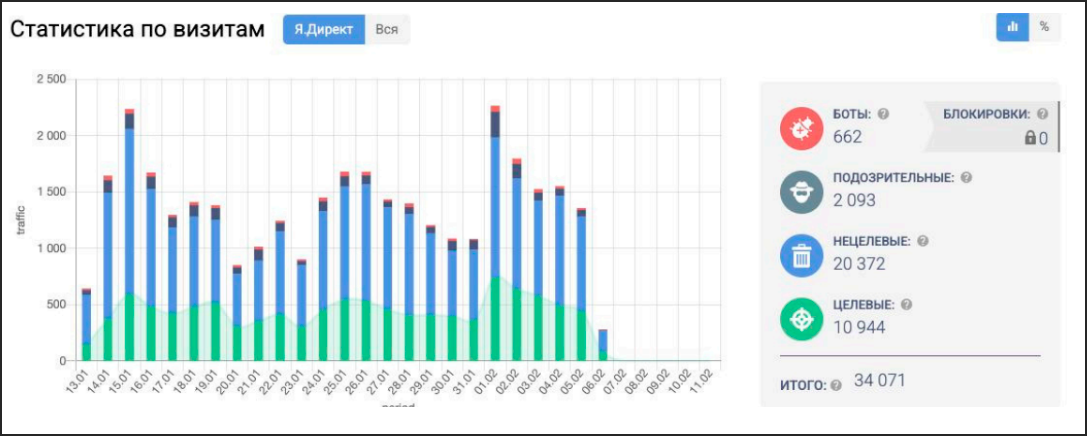Click the suspicious visitors spy icon
The height and width of the screenshot is (436, 1087).
[801, 190]
